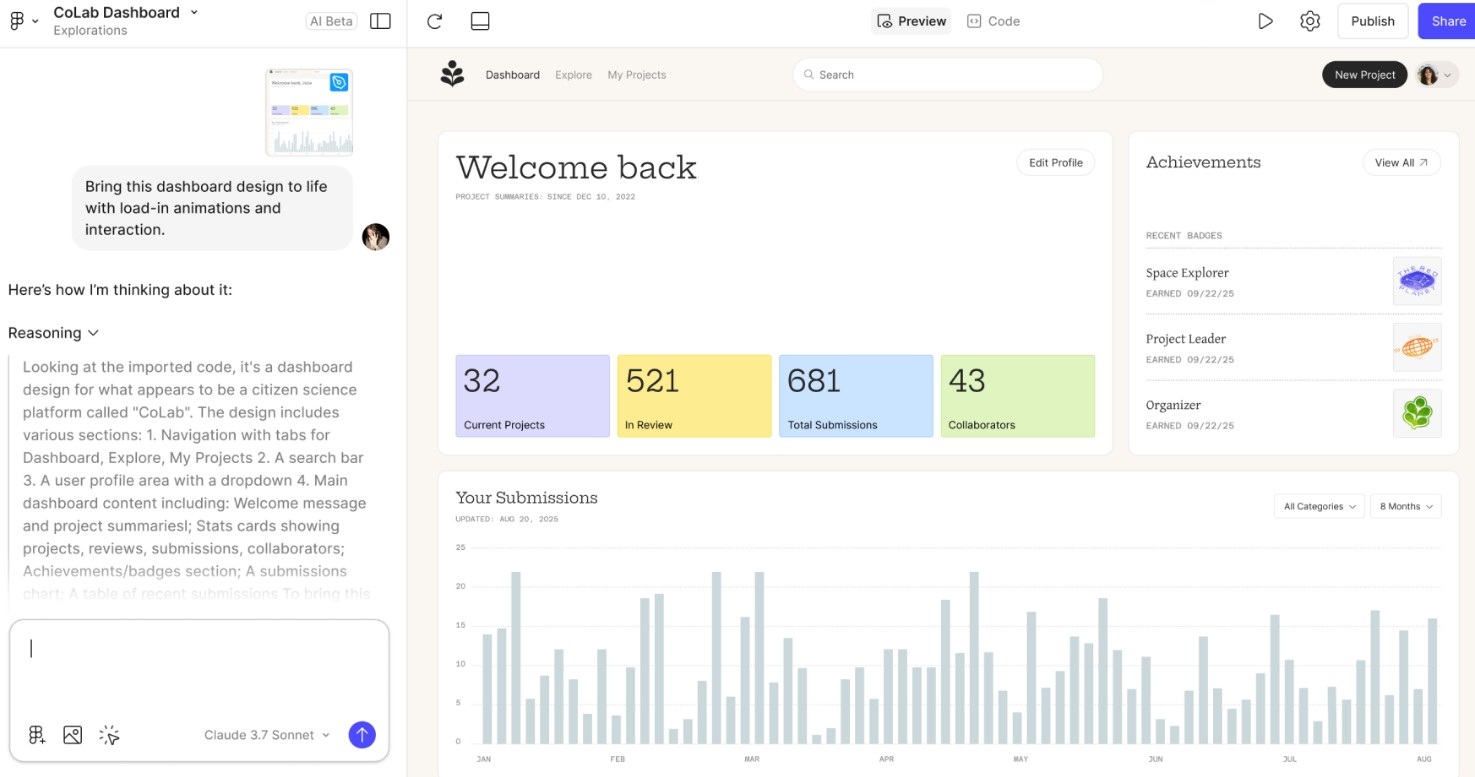
Task: Open the All Categories dropdown
Action: point(1319,506)
